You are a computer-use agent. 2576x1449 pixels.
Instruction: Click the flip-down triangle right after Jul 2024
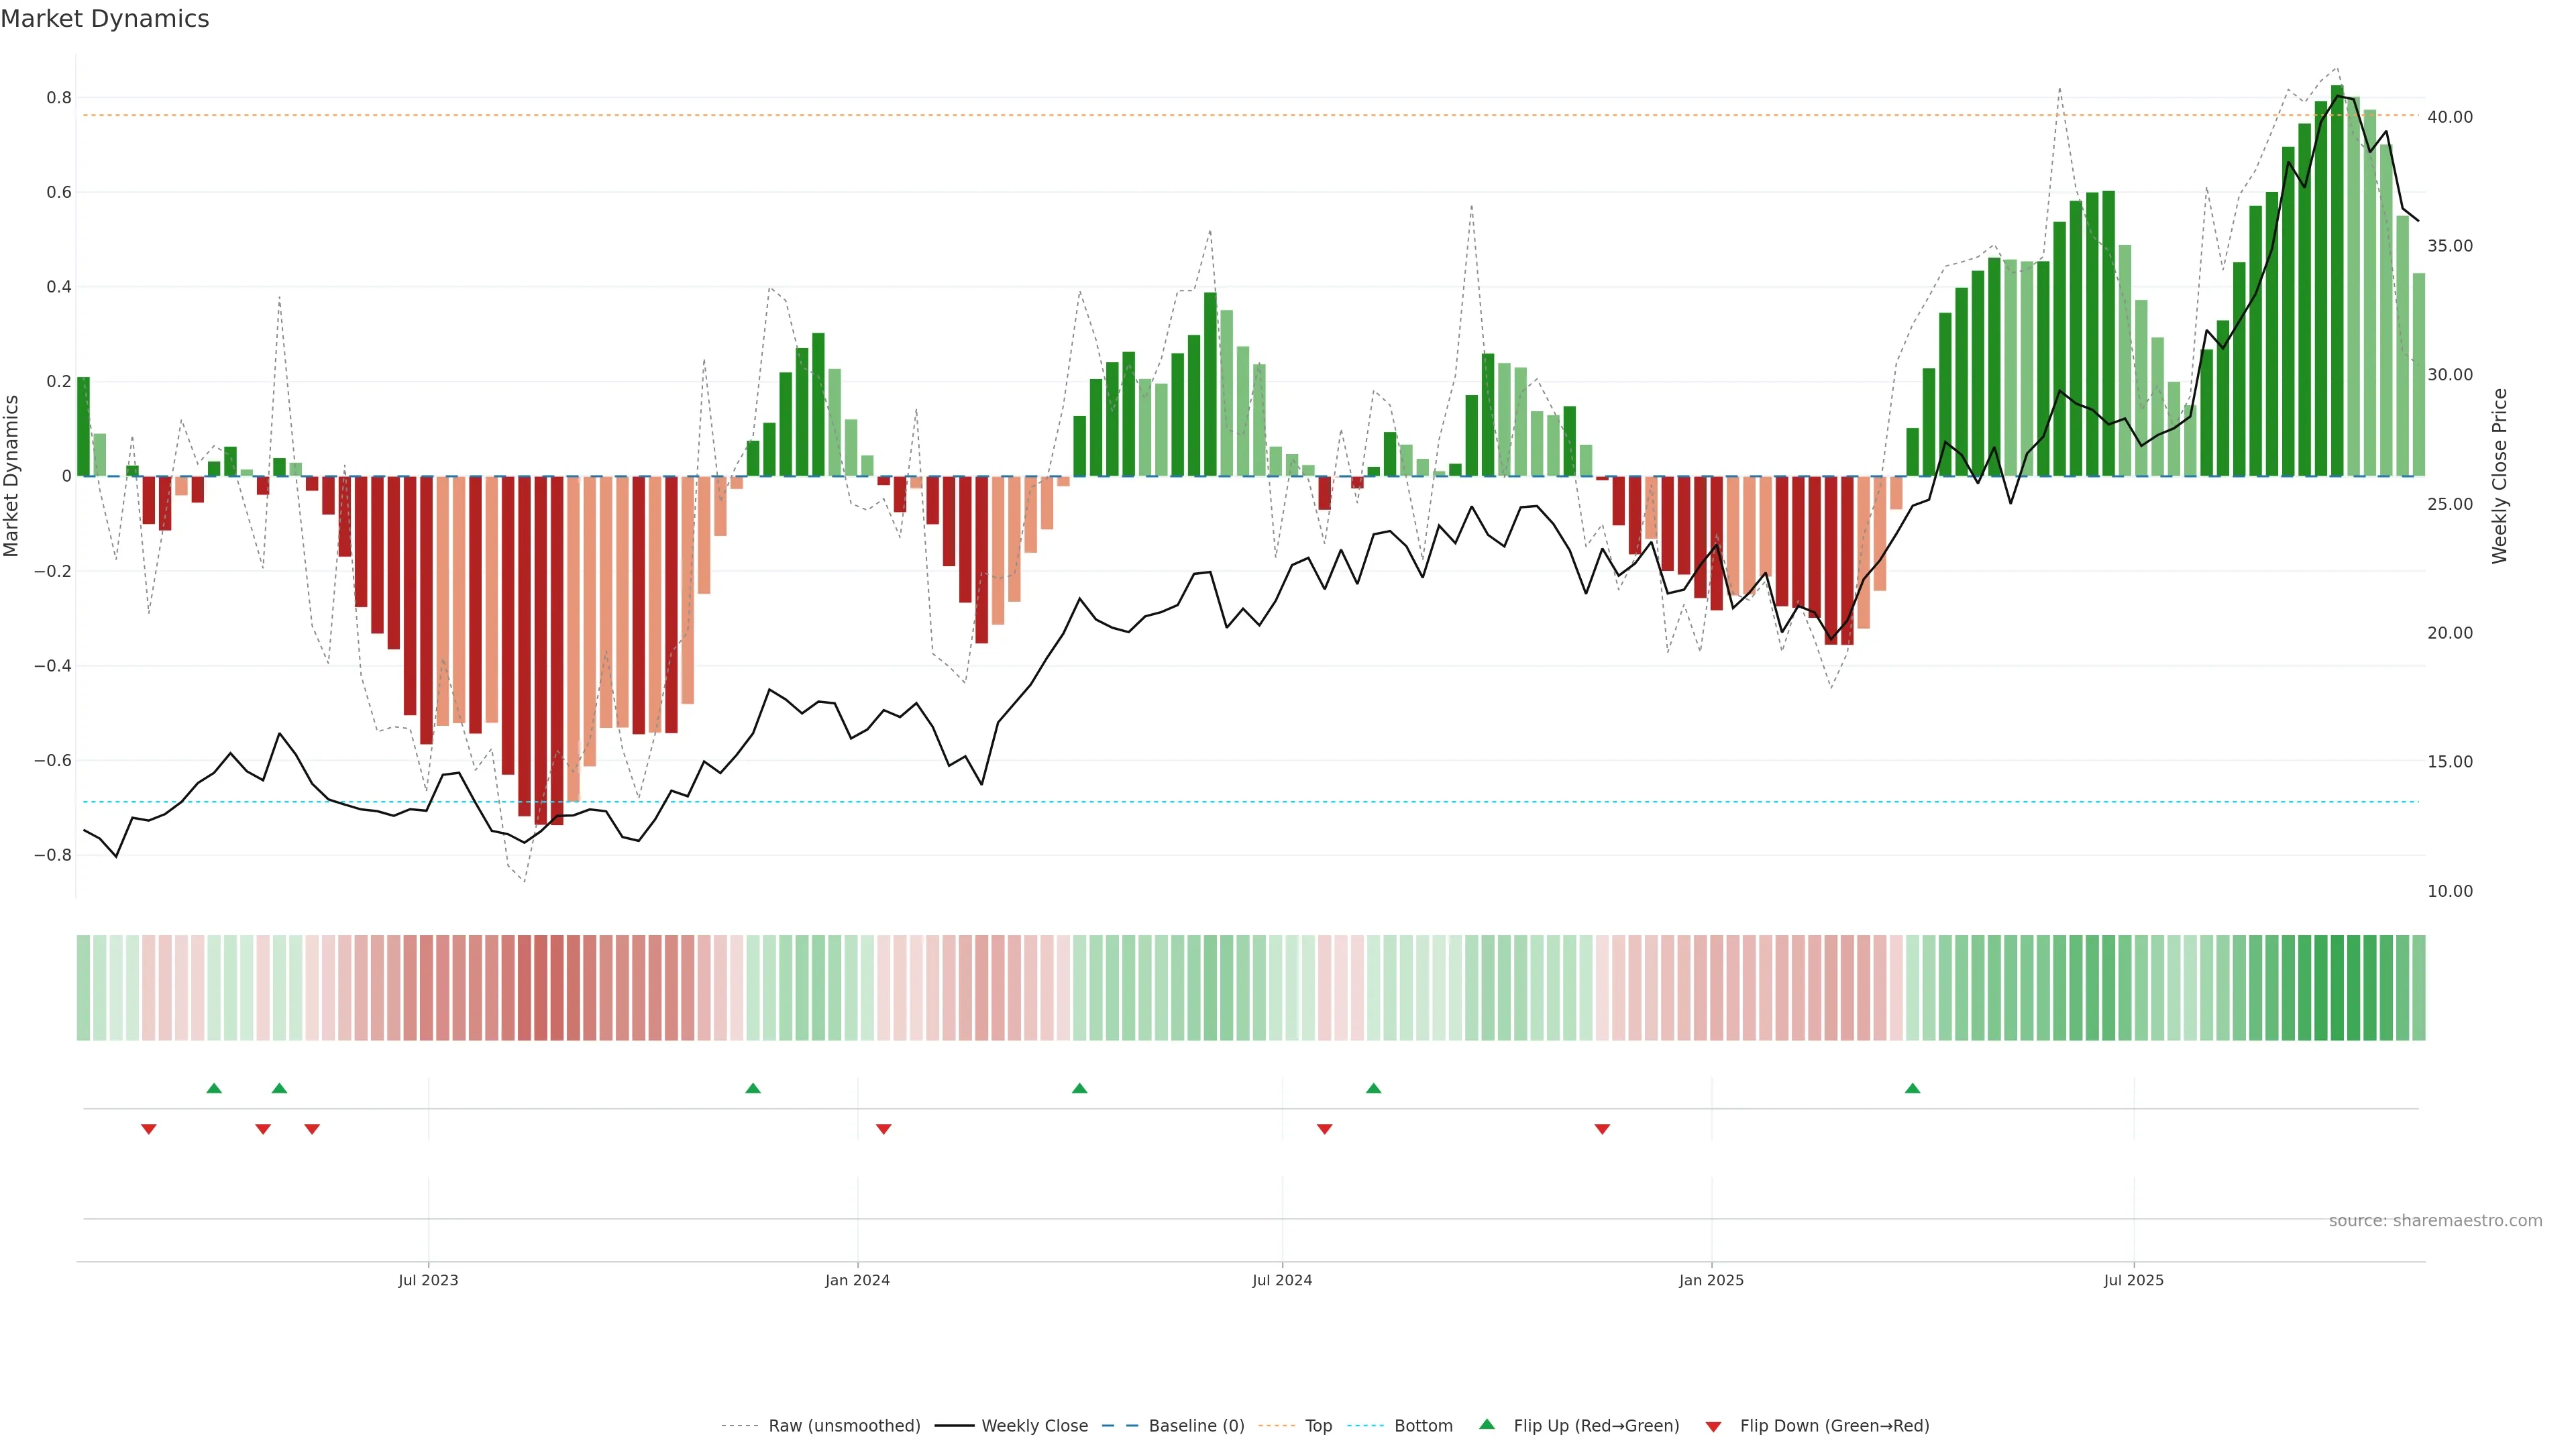(1325, 1129)
